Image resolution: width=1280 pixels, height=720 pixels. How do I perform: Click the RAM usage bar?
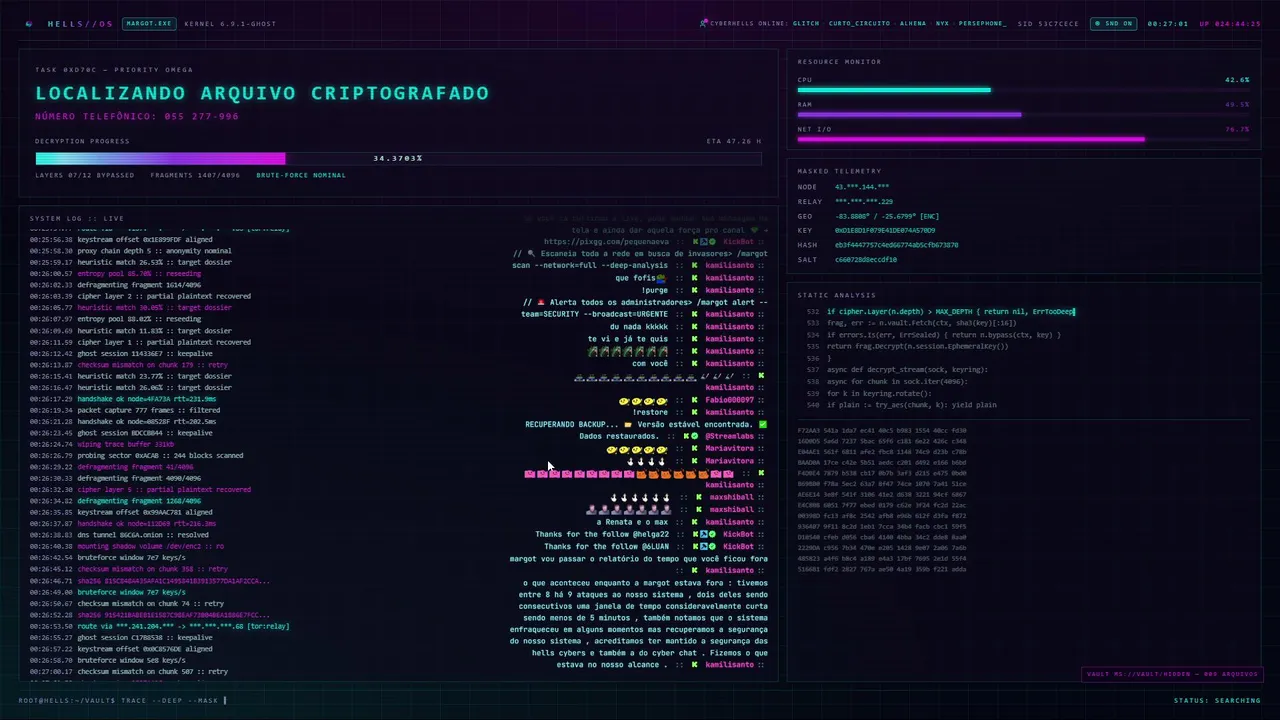[1023, 115]
